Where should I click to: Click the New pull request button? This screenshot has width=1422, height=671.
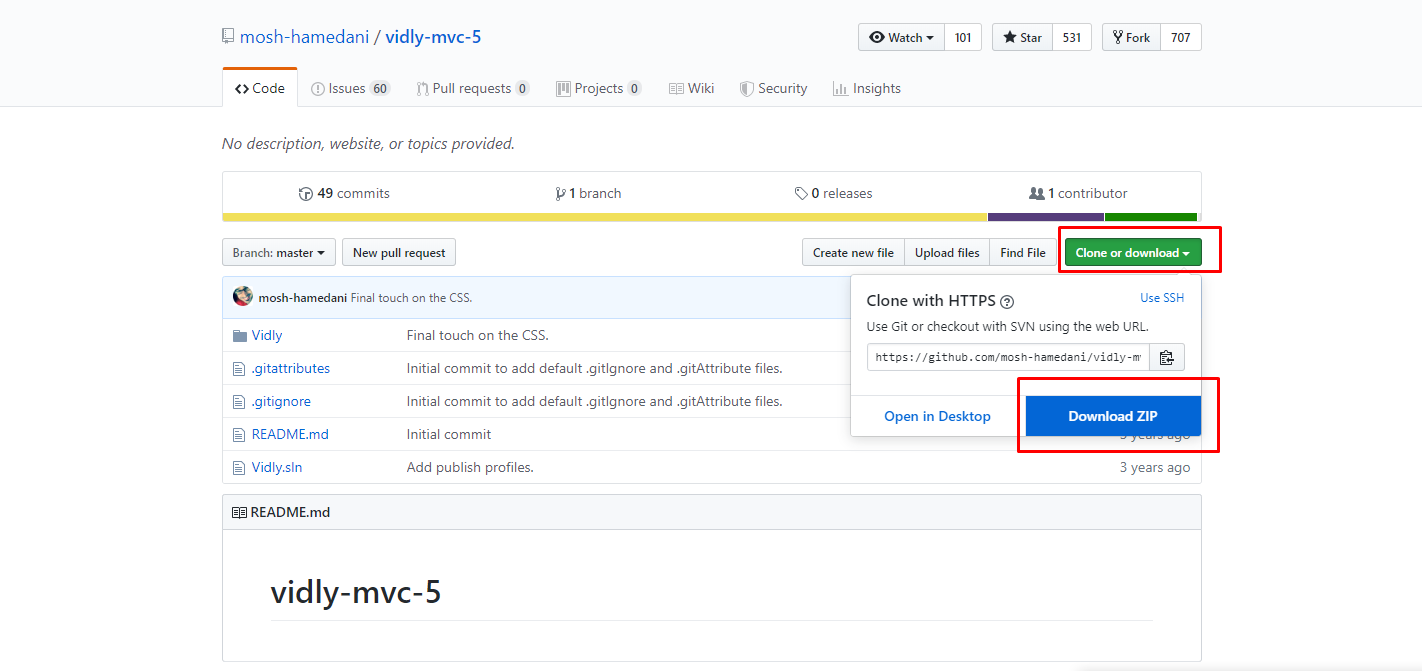point(399,253)
